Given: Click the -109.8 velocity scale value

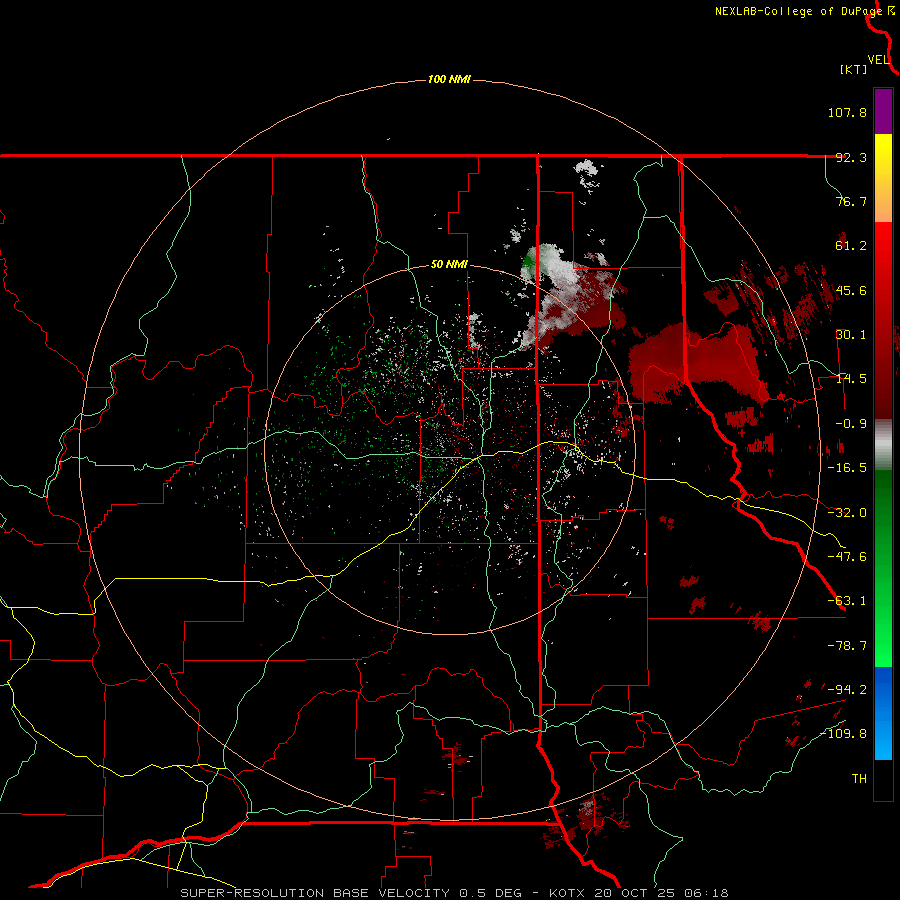Looking at the screenshot, I should pyautogui.click(x=844, y=734).
